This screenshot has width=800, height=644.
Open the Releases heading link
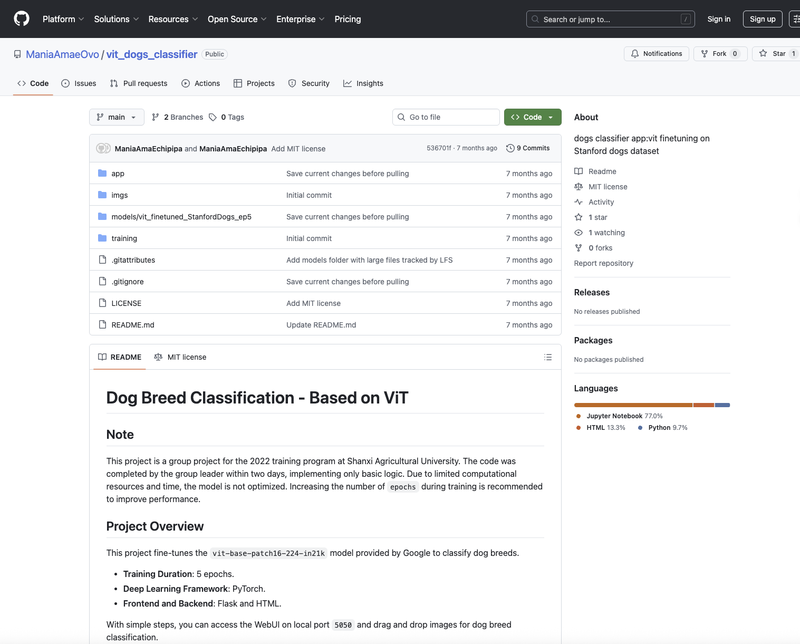click(592, 292)
